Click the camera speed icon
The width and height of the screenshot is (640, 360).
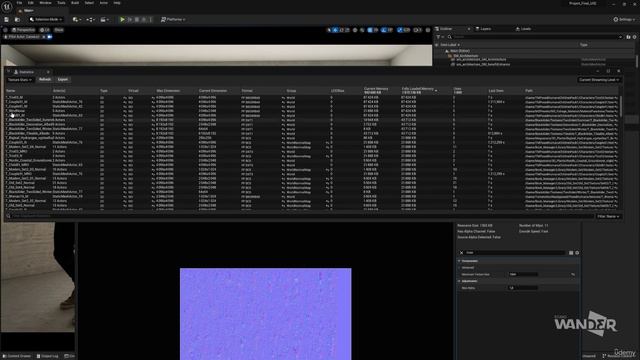pos(417,30)
